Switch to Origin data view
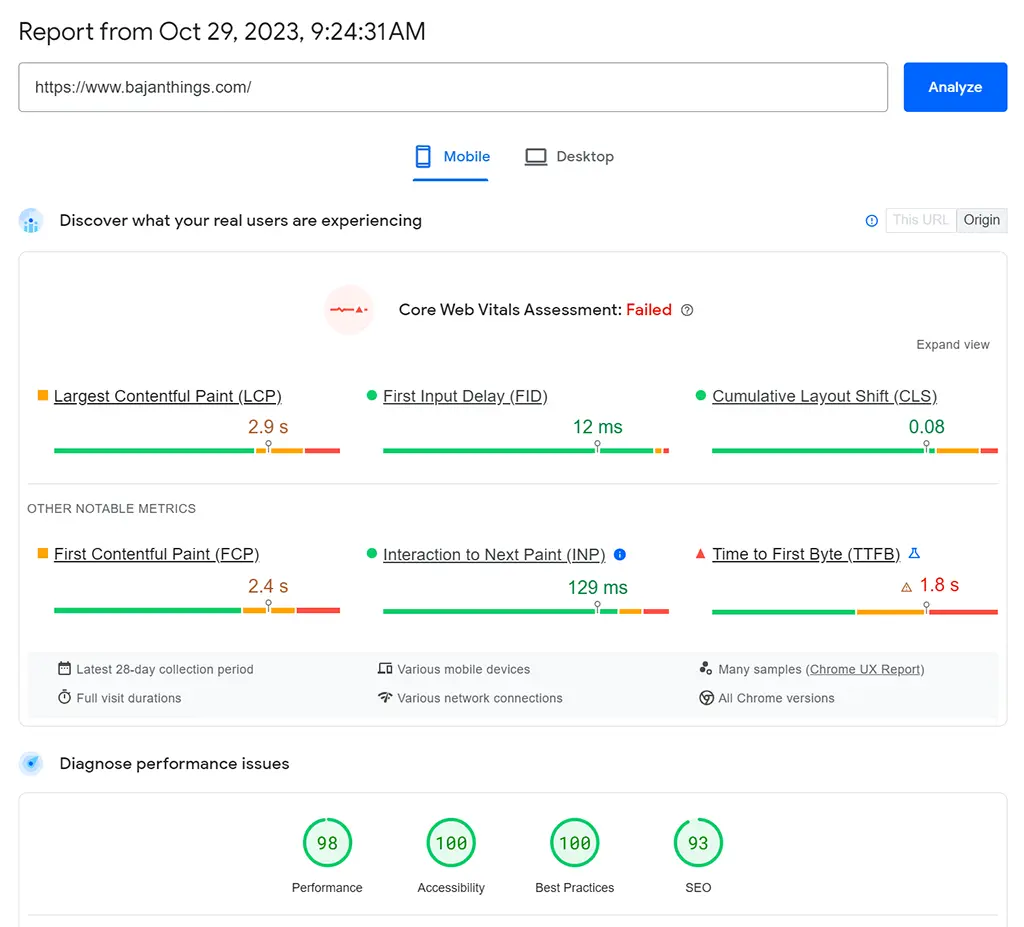Viewport: 1024px width, 927px height. (981, 220)
